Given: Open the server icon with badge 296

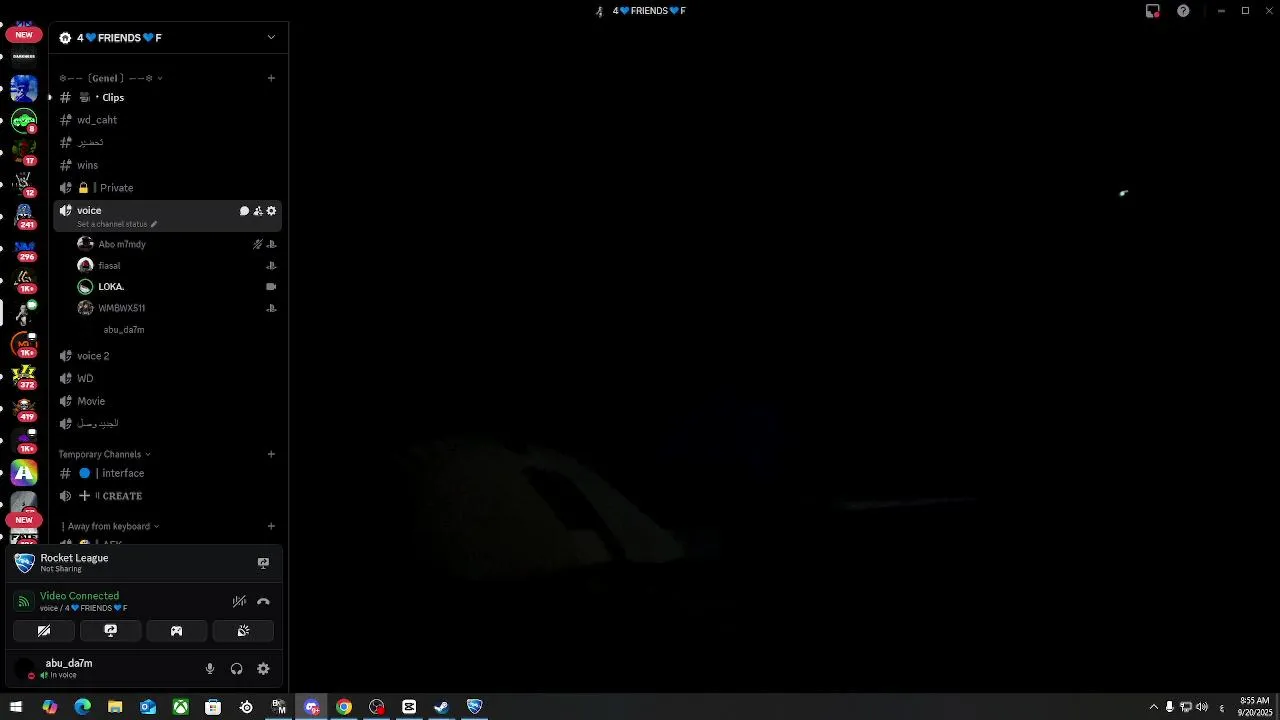Looking at the screenshot, I should [24, 248].
